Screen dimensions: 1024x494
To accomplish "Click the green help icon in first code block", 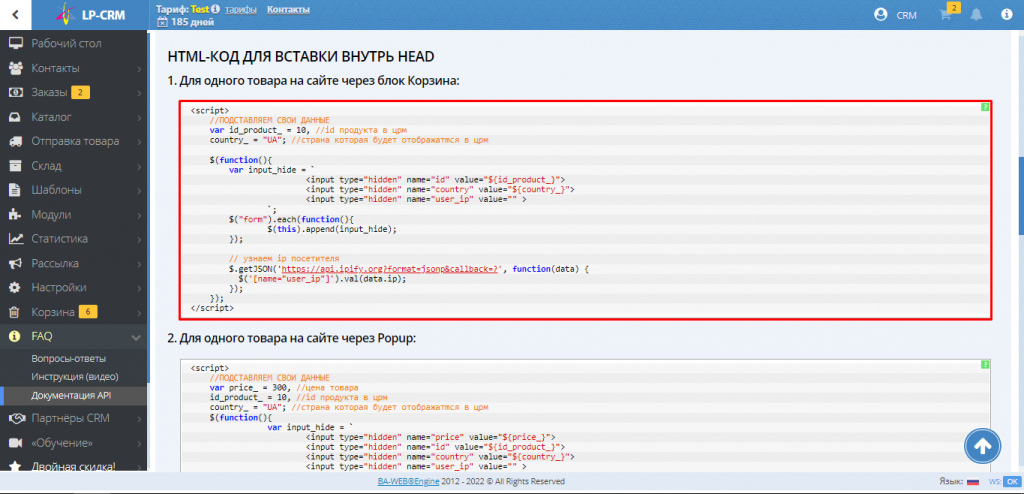I will coord(985,107).
